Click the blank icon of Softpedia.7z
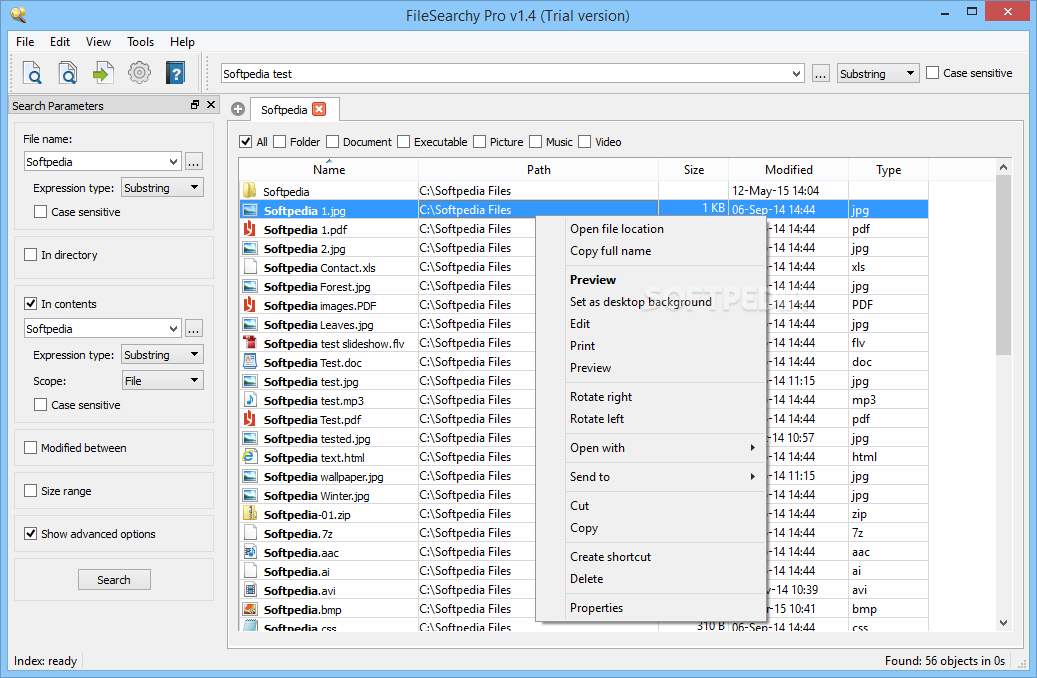 [x=250, y=533]
